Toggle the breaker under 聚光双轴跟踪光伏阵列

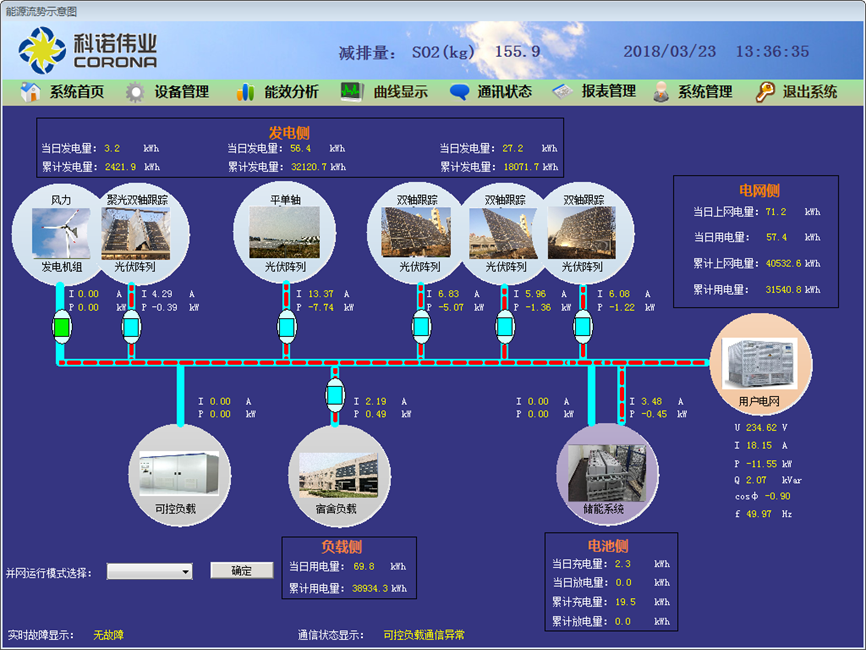(x=132, y=327)
